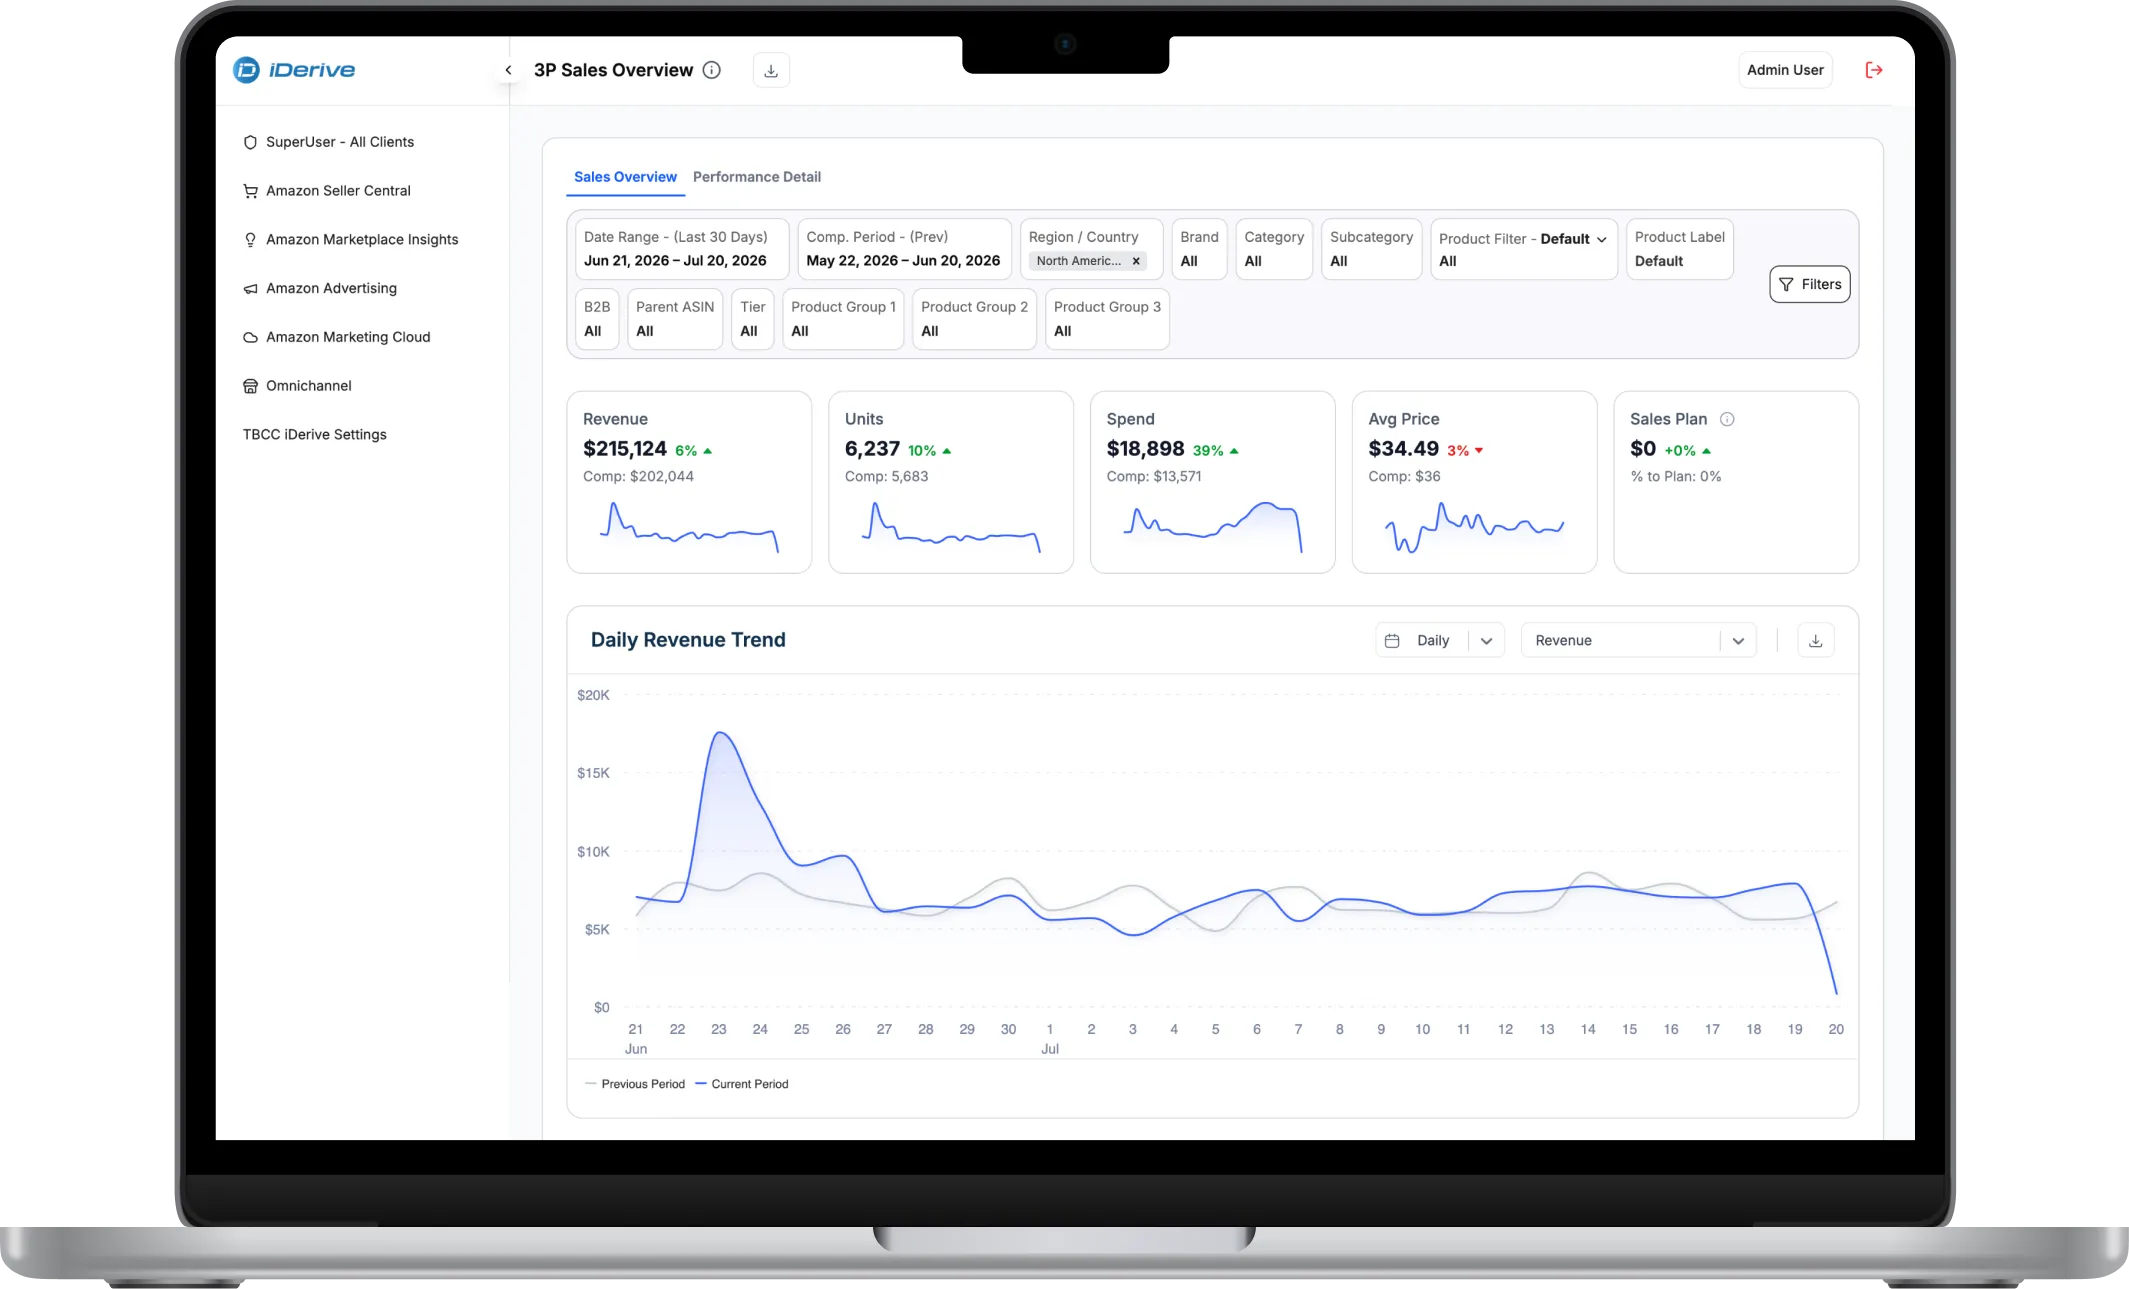Click the Admin User button
This screenshot has height=1289, width=2129.
coord(1785,70)
